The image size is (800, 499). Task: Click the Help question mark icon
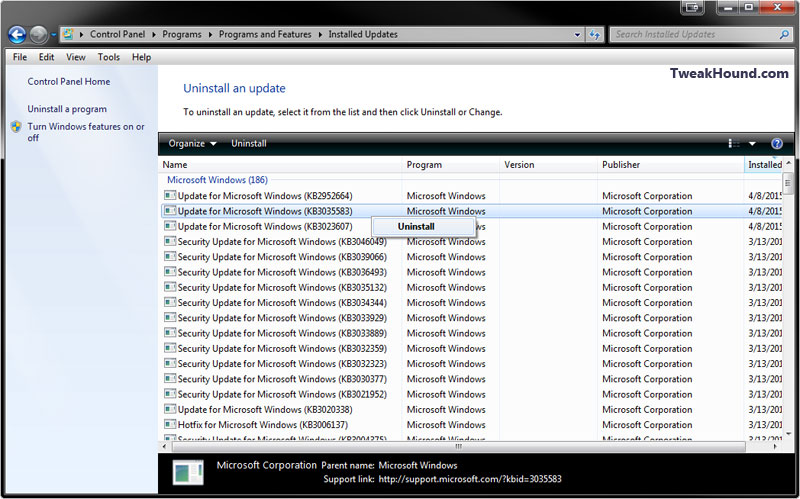point(777,144)
